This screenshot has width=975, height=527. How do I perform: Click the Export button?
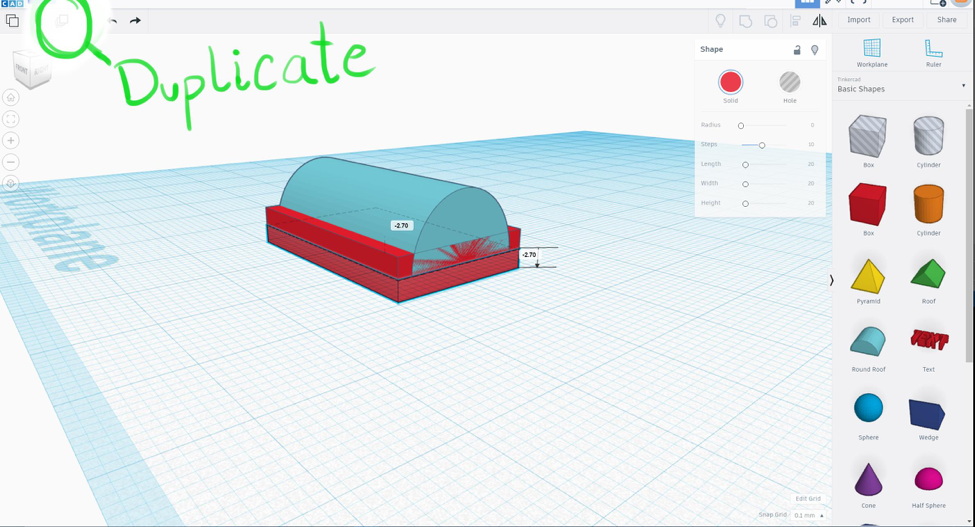tap(903, 20)
